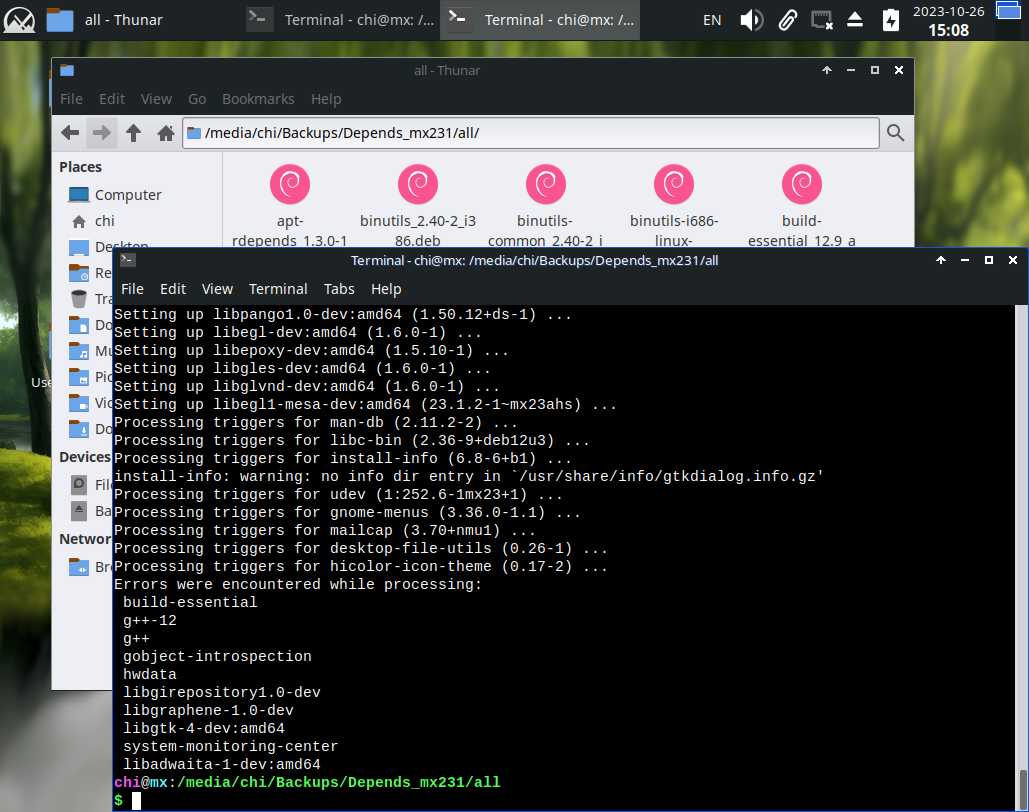Open the Thunar Help menu

pos(326,99)
